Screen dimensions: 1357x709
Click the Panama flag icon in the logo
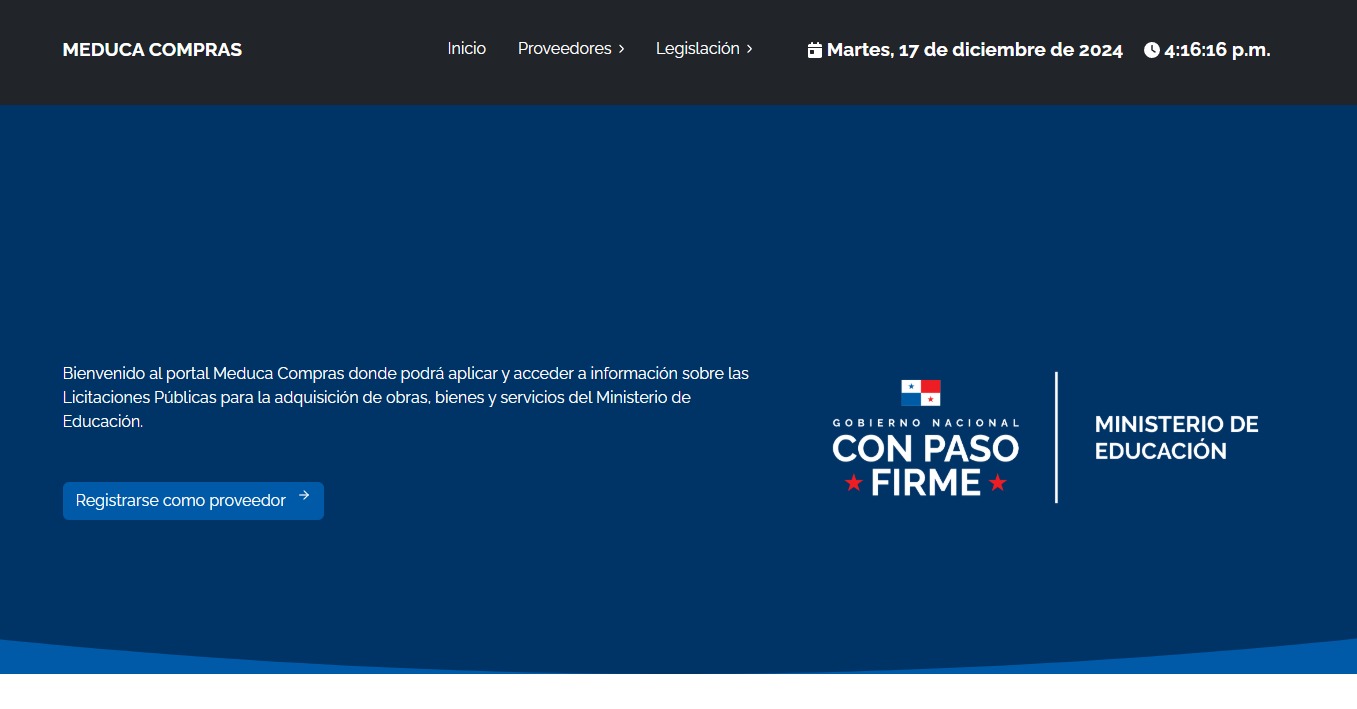(x=921, y=393)
